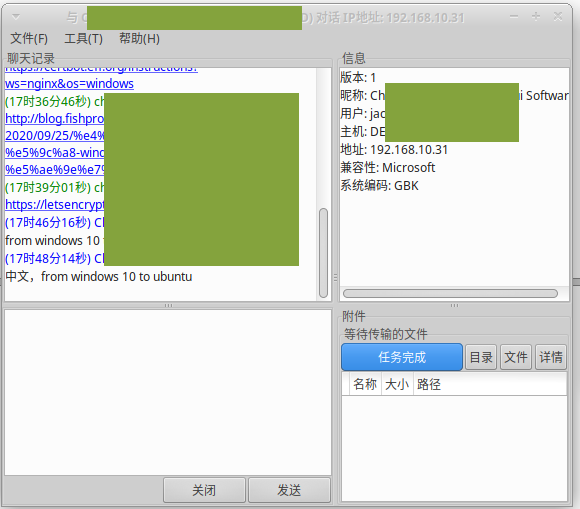Open the letsencrypt link in chat
Image resolution: width=580 pixels, height=509 pixels.
pyautogui.click(x=55, y=204)
